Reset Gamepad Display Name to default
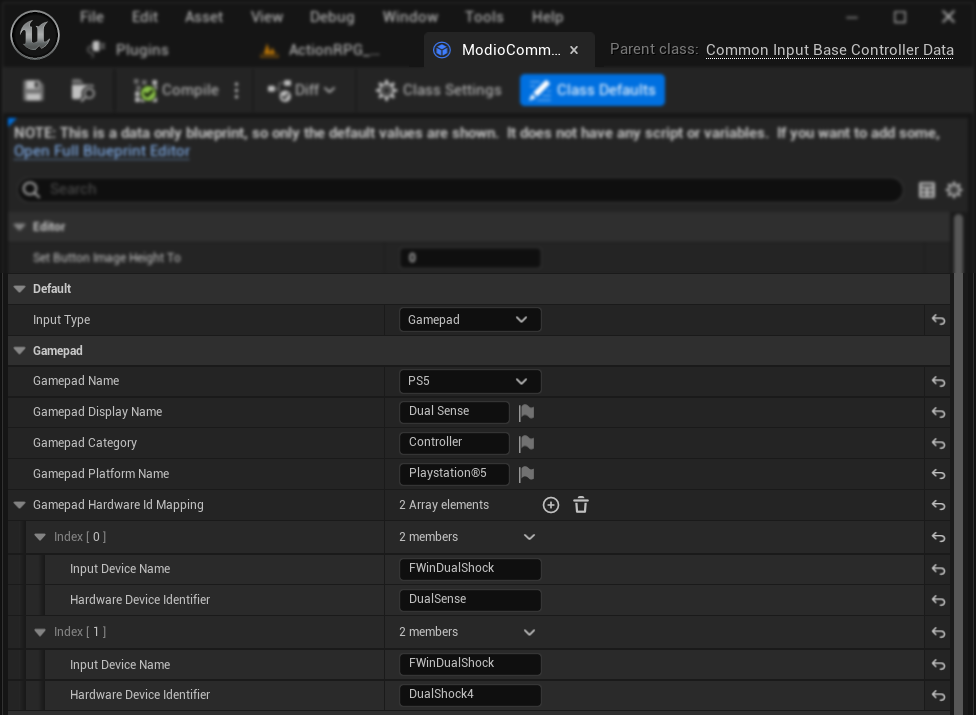This screenshot has height=715, width=976. point(938,413)
